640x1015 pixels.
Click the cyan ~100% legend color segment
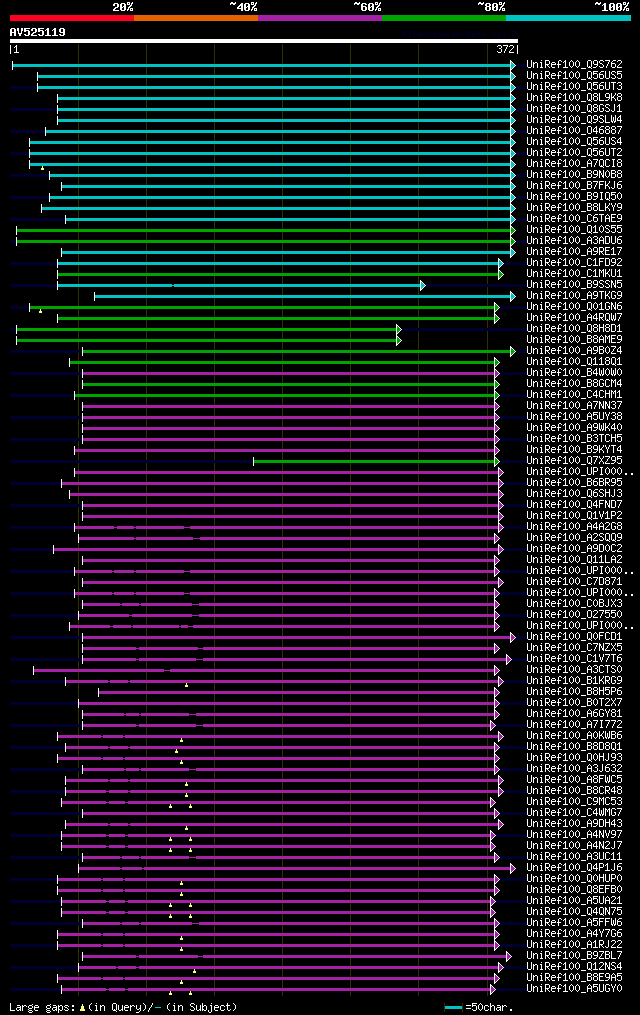pyautogui.click(x=568, y=18)
